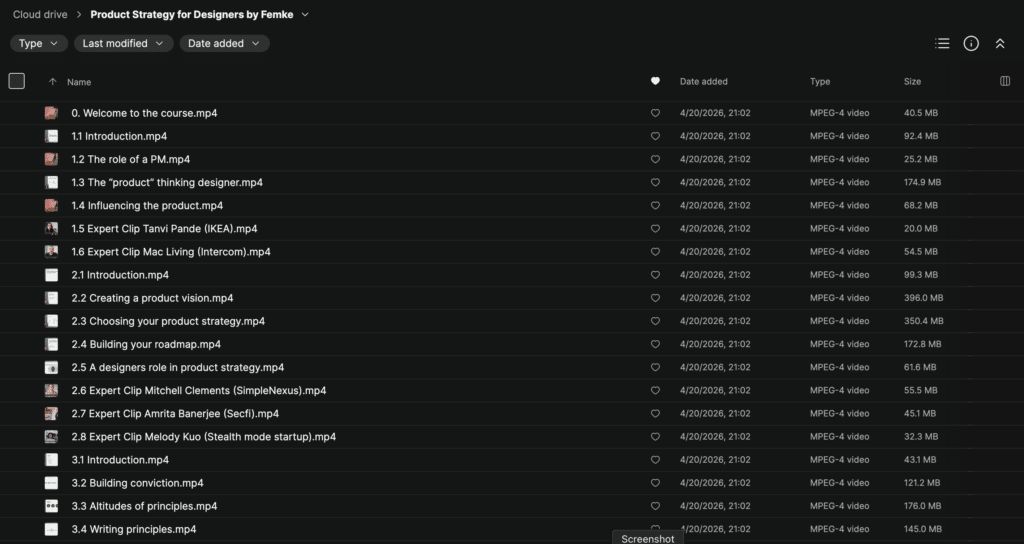Toggle the heart on 2.4 Building your roadmap.mp4
This screenshot has width=1024, height=544.
pos(655,344)
